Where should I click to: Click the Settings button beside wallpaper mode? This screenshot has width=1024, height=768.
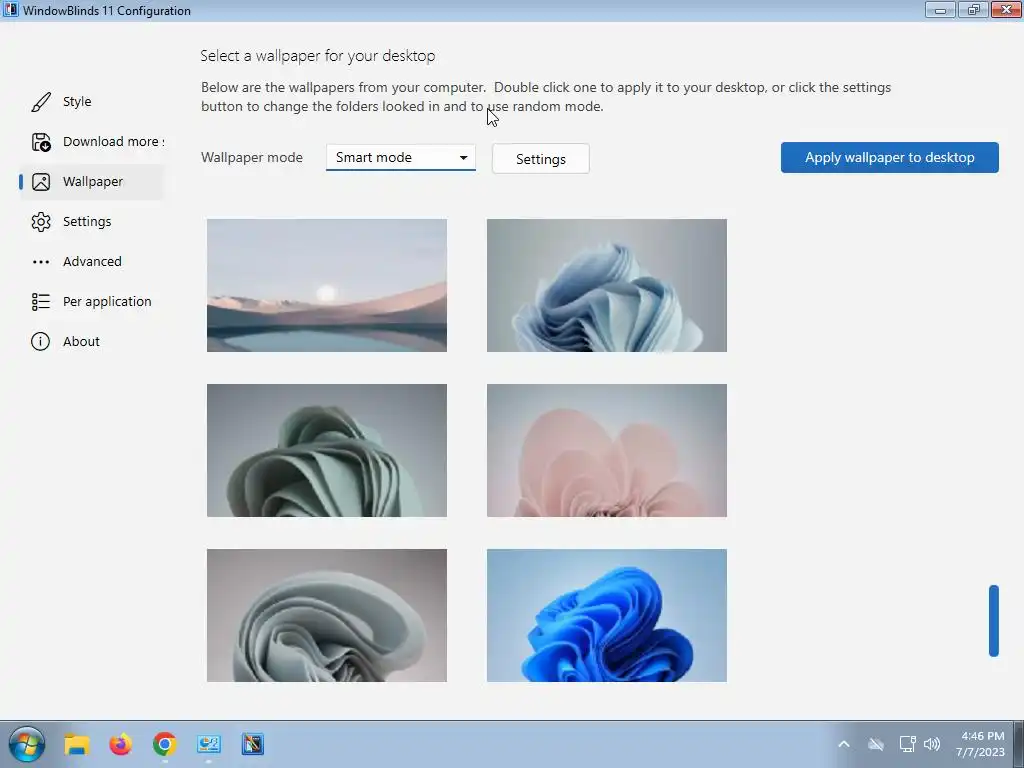541,159
